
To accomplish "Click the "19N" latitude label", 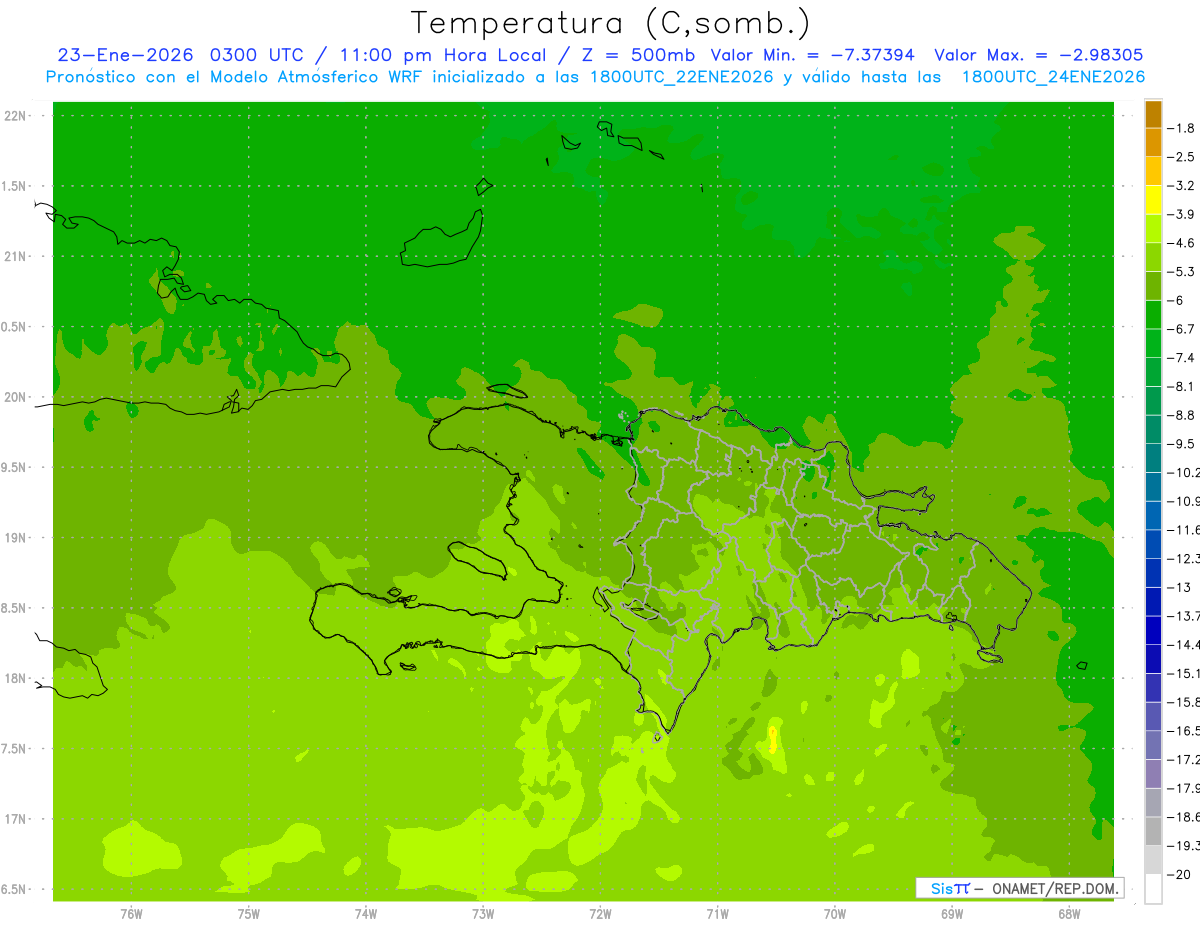I will pos(16,538).
